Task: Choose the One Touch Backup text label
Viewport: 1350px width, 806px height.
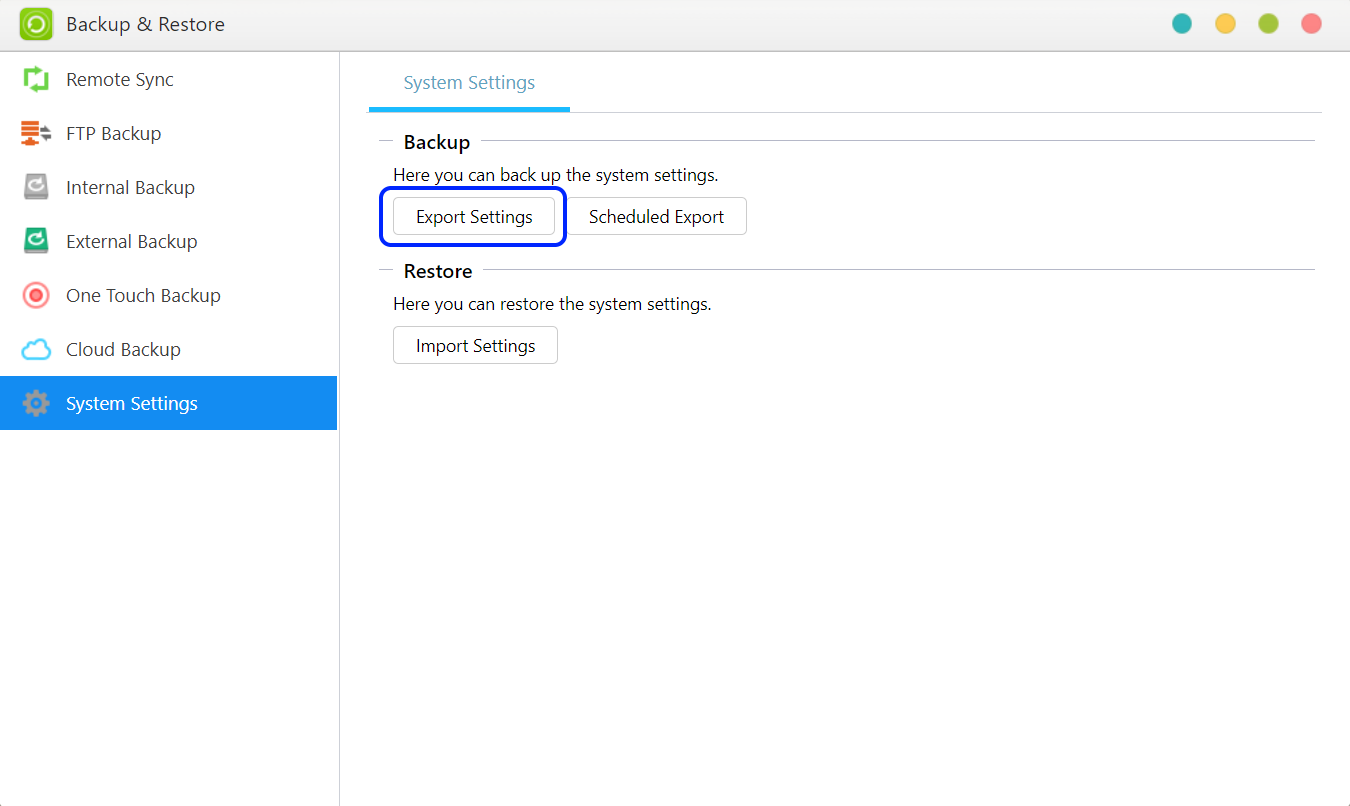Action: [x=143, y=296]
